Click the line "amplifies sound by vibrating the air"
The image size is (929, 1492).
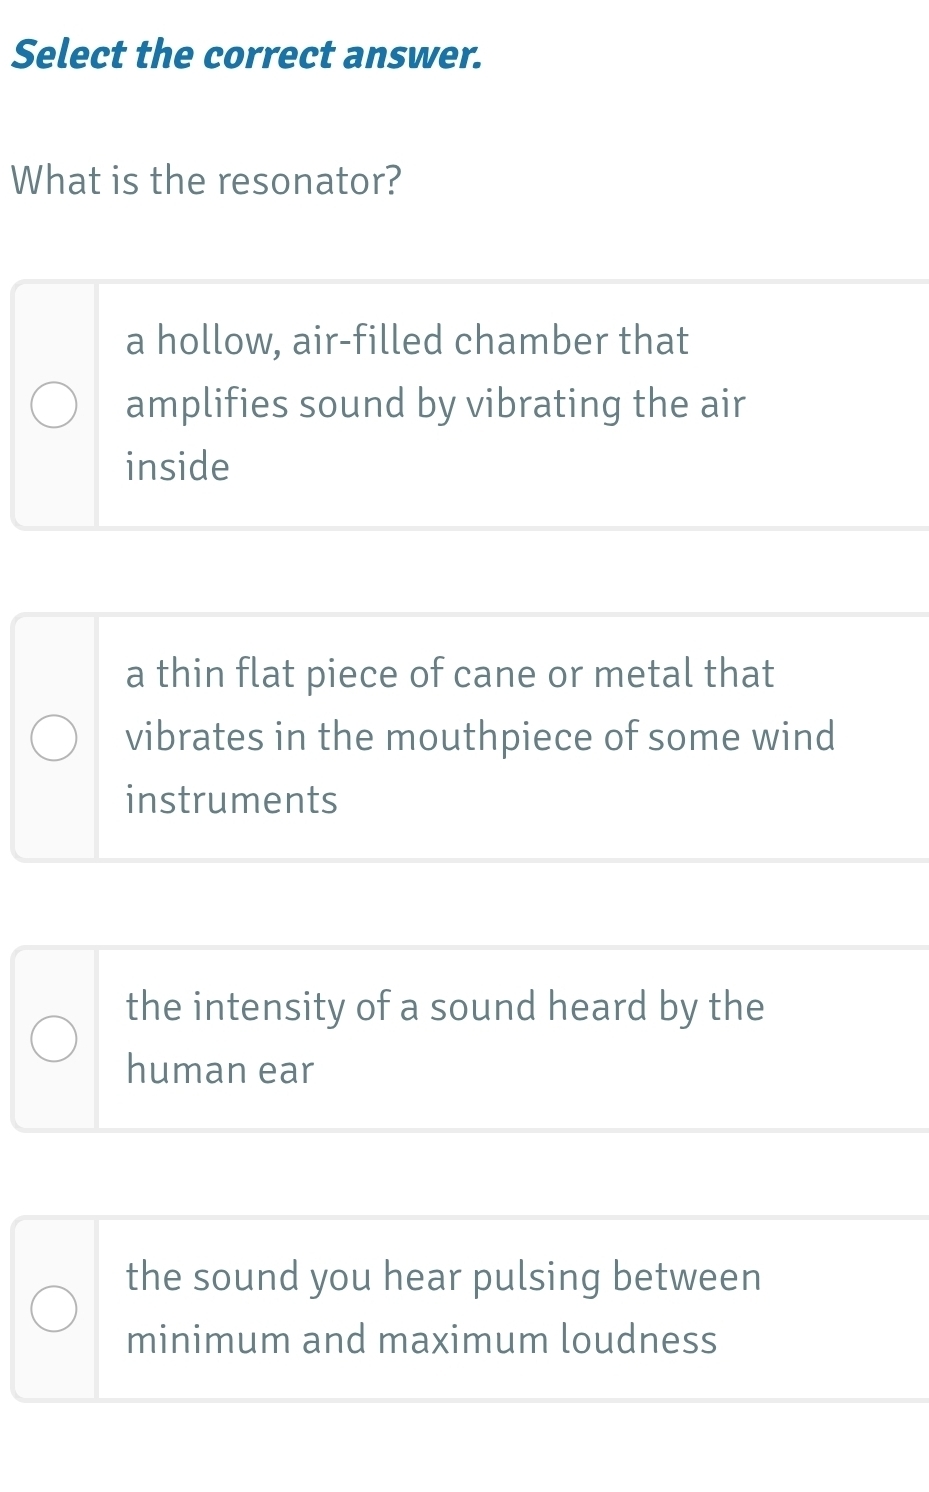[435, 405]
